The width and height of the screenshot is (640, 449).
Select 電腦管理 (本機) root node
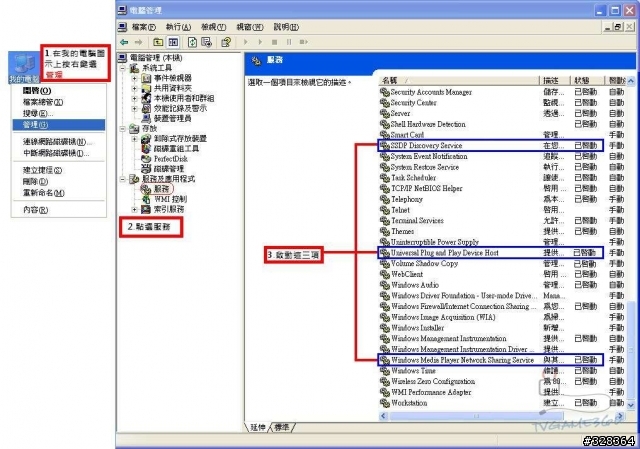pos(156,58)
